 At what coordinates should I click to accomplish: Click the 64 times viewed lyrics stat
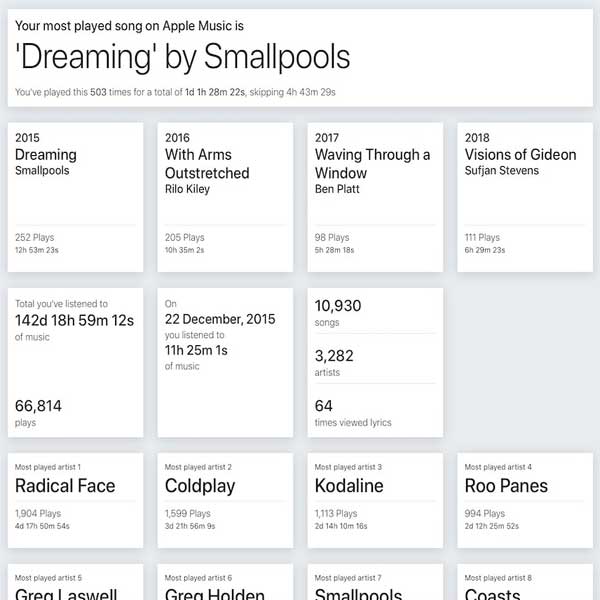tap(353, 413)
